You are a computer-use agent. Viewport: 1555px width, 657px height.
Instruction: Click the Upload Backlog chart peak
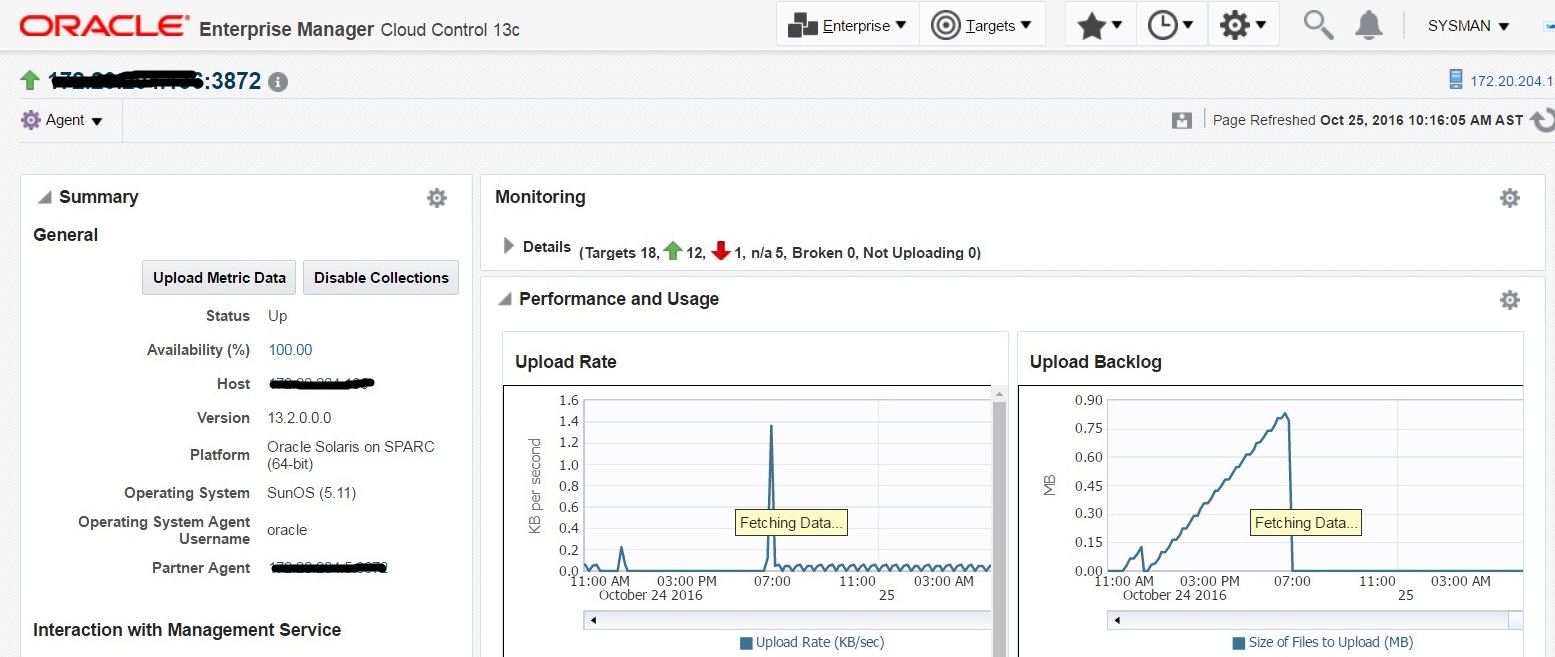1285,414
